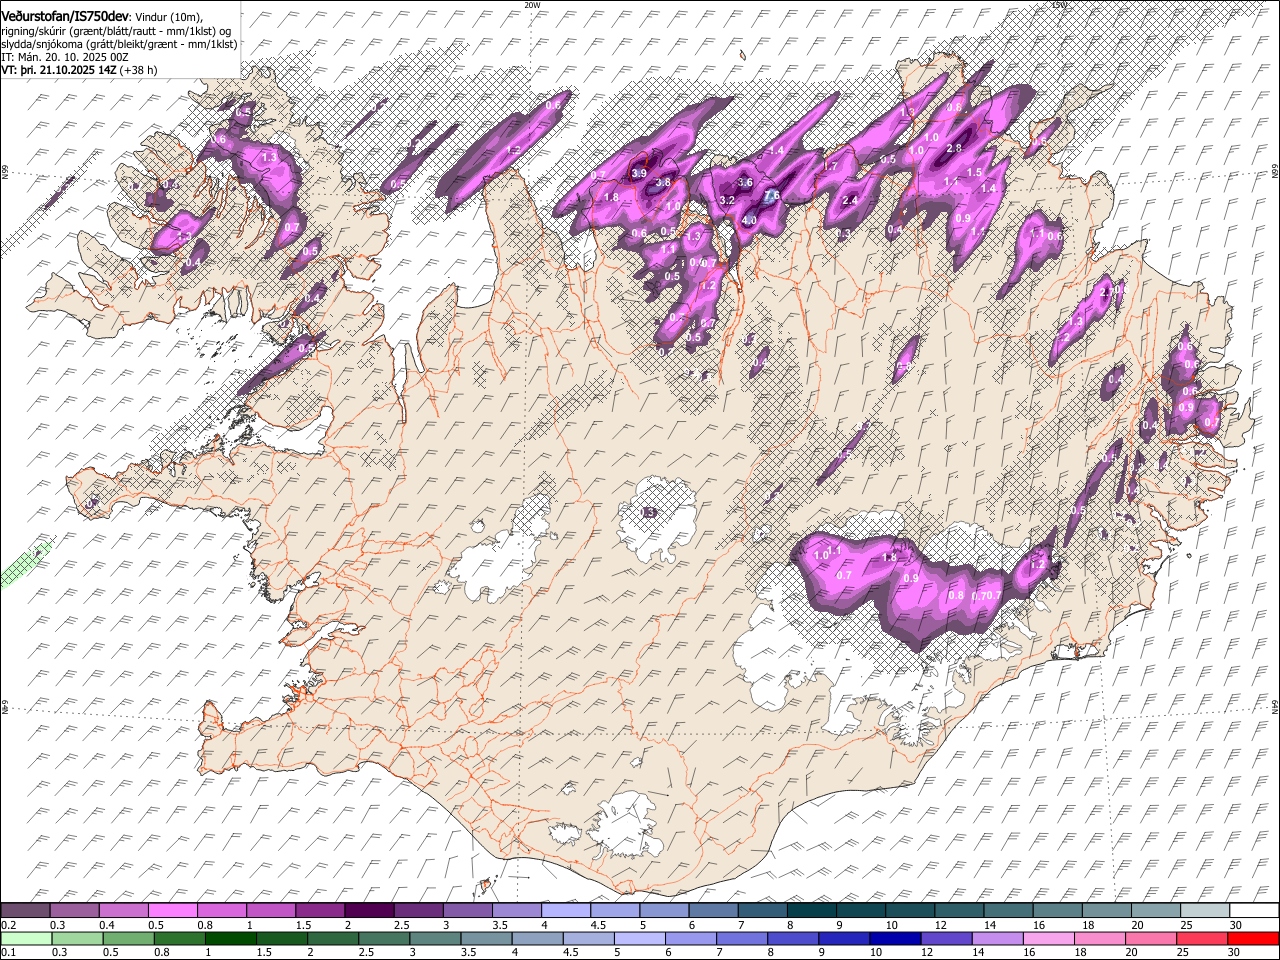Click the violet 3–3.5 snow legend swatch
Screen dimensions: 1280x960
[x=467, y=910]
